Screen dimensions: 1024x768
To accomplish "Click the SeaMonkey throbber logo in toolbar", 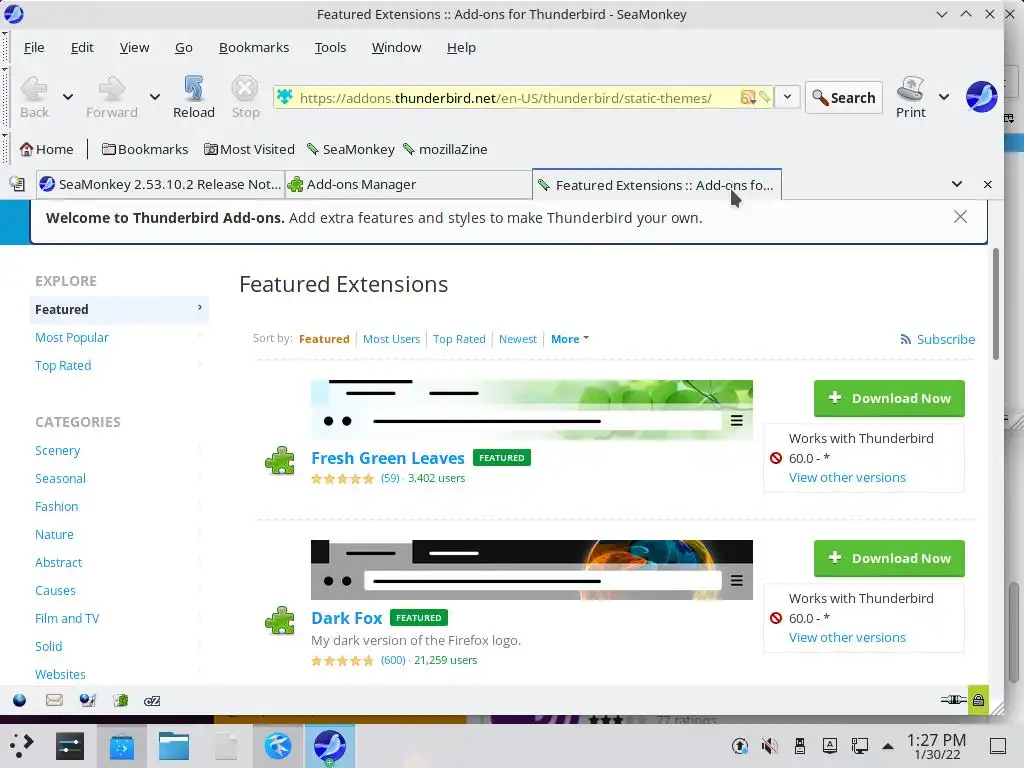I will click(x=981, y=97).
